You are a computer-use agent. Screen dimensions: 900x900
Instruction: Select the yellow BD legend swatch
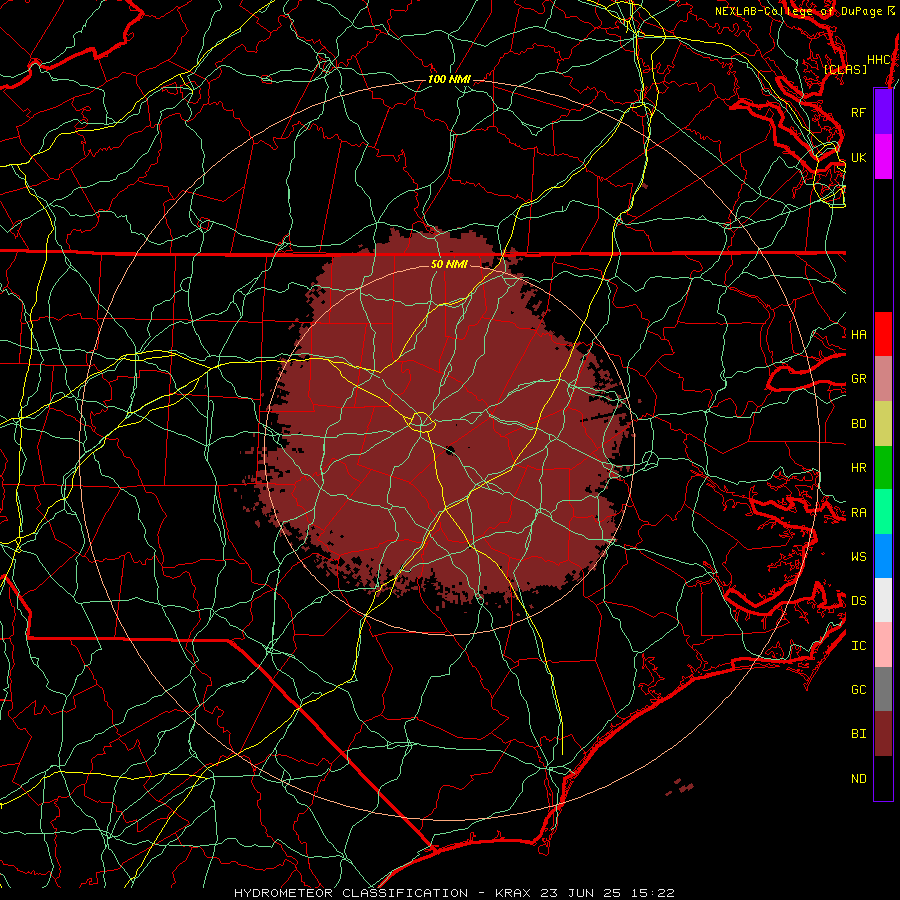pos(883,424)
